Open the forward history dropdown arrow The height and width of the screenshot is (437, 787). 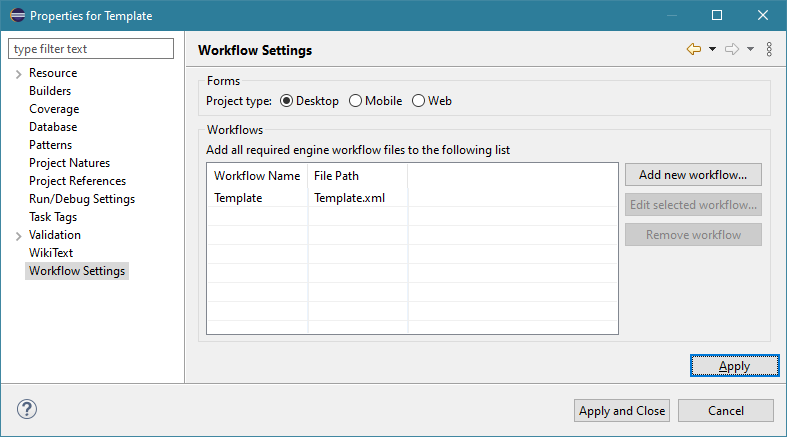coord(750,49)
